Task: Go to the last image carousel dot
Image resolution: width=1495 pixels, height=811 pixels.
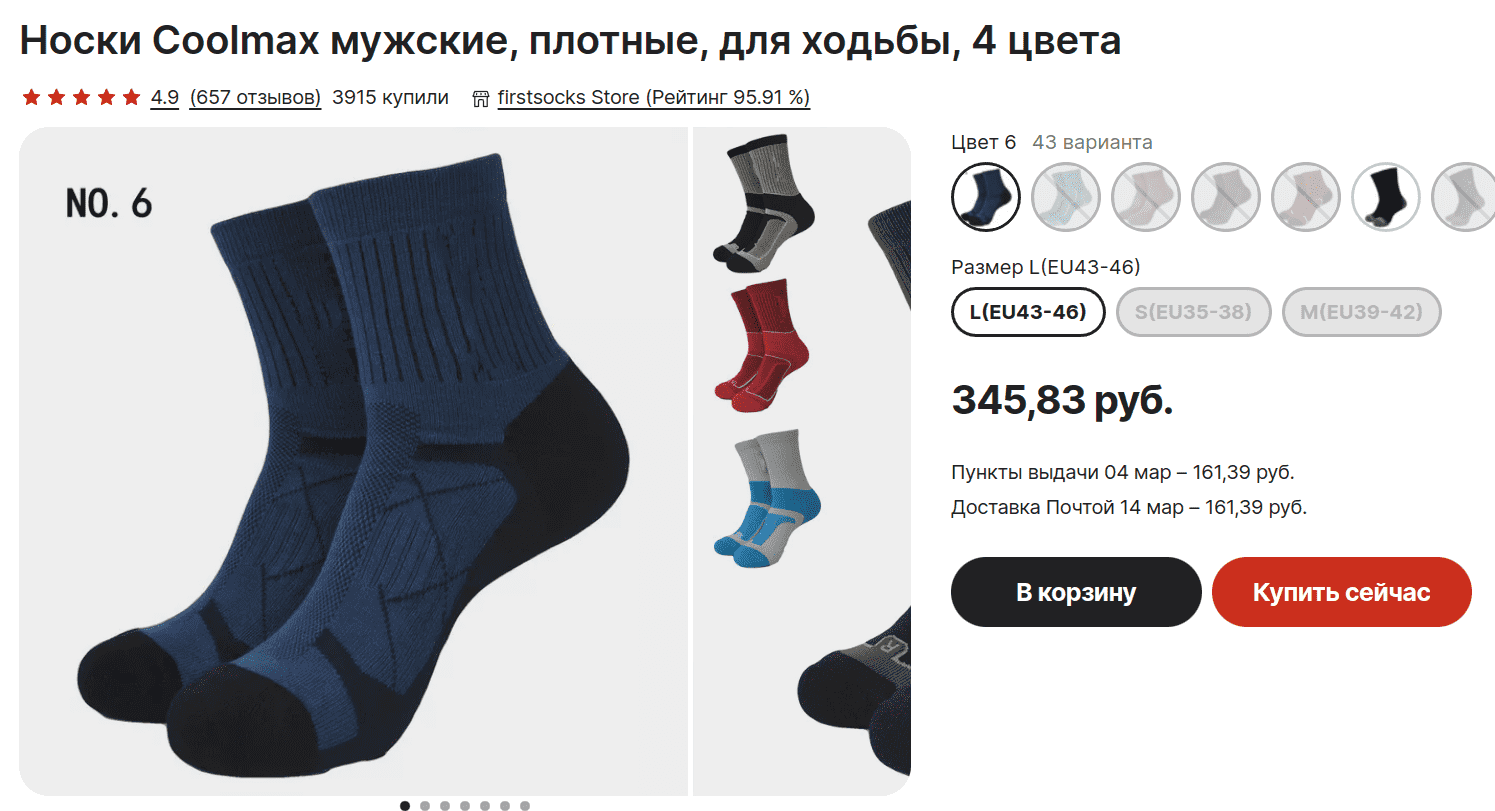Action: [x=525, y=805]
